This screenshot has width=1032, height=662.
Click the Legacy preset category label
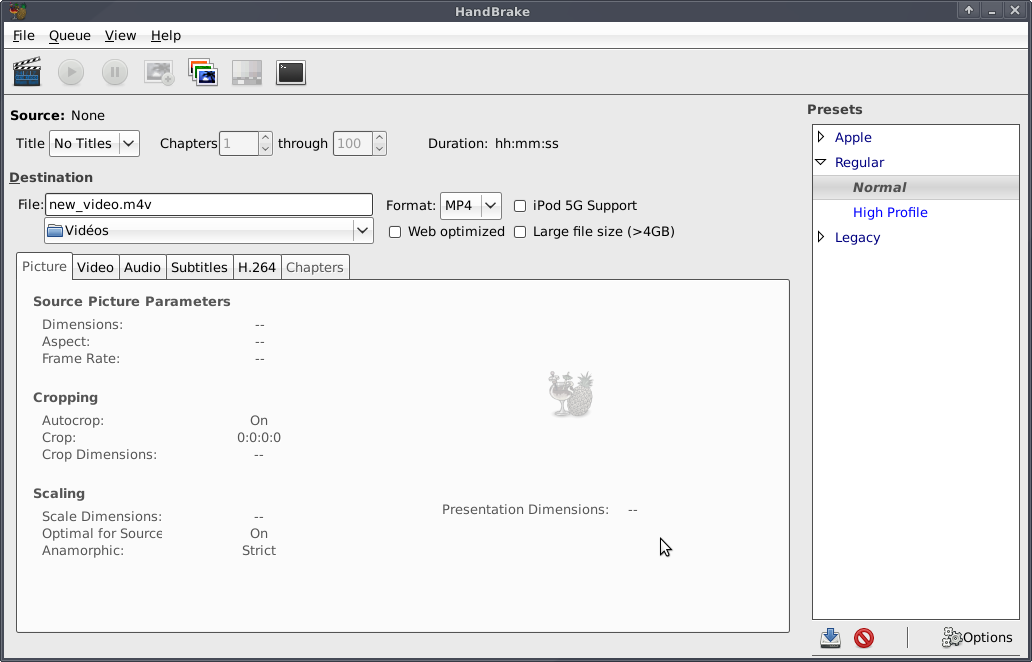(x=857, y=238)
